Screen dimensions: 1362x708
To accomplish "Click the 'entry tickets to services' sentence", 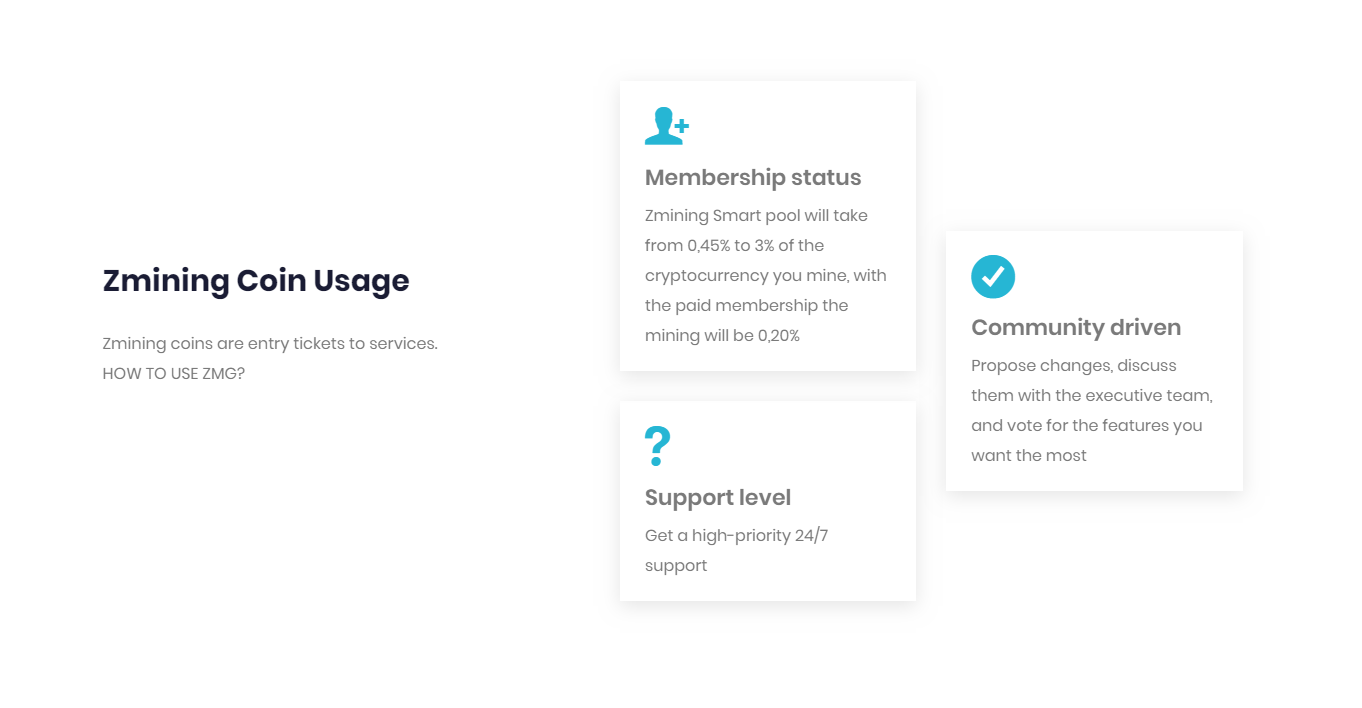I will [270, 343].
